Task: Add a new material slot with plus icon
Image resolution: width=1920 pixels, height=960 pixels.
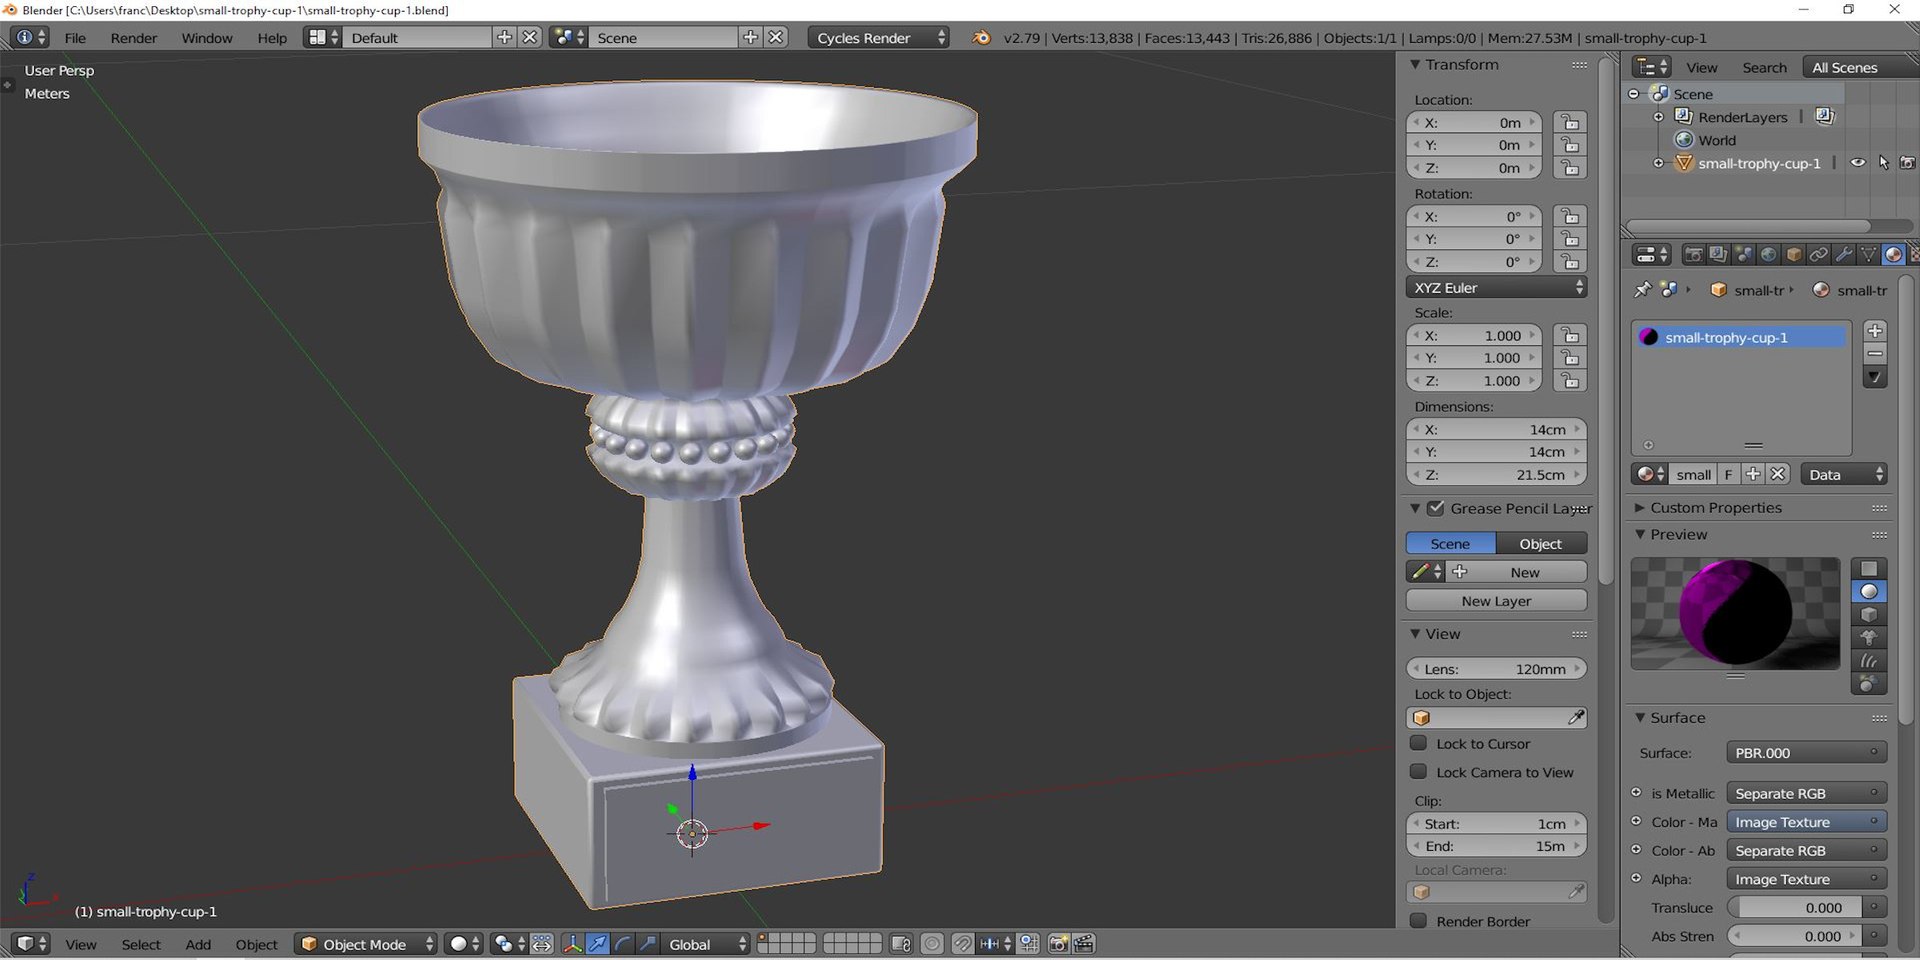Action: point(1875,331)
